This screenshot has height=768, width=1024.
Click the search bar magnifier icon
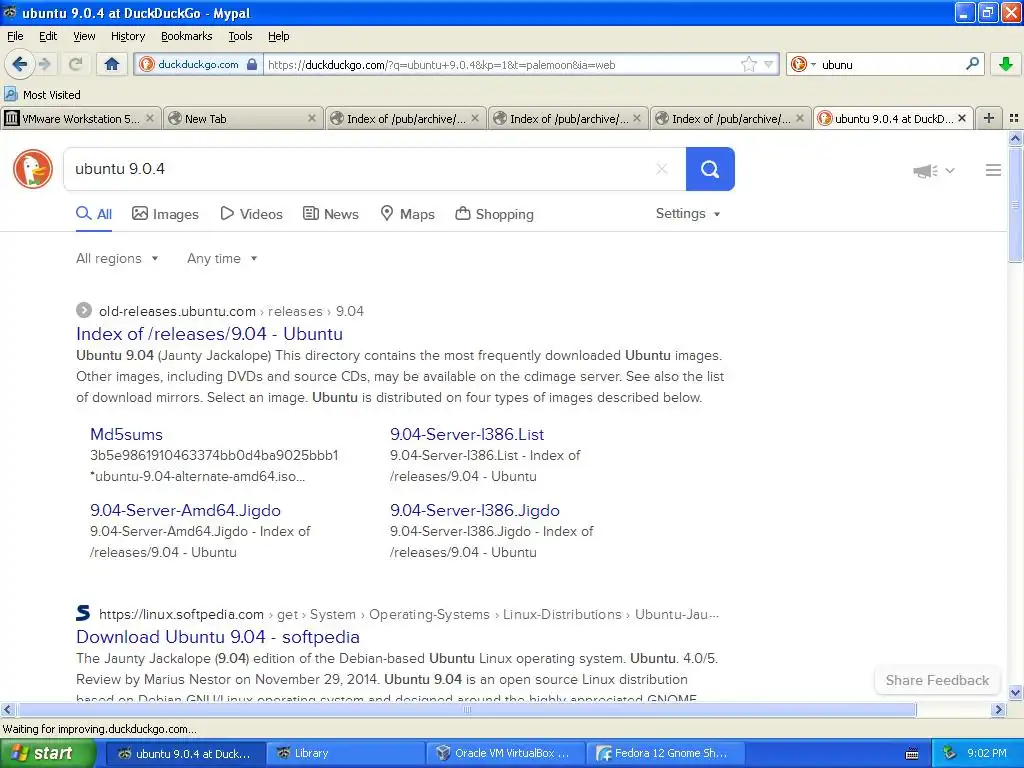point(972,64)
